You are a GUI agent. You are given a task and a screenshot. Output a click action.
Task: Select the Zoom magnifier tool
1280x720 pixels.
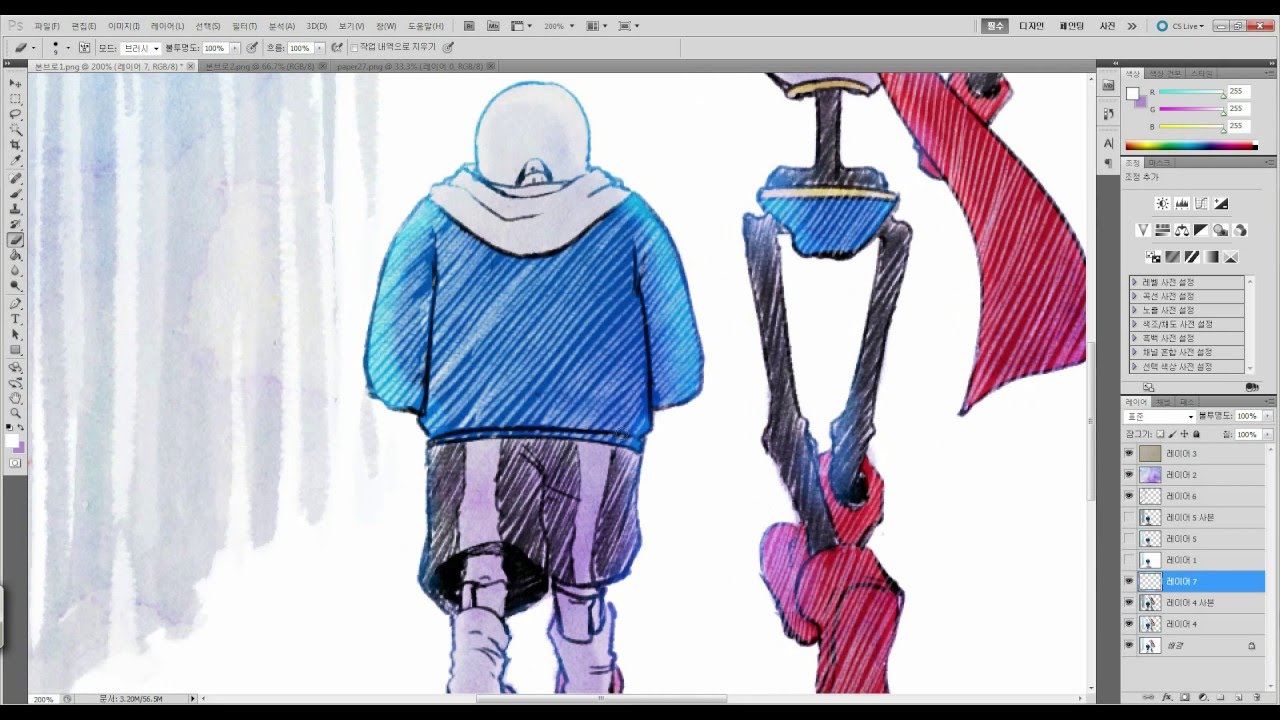point(16,413)
